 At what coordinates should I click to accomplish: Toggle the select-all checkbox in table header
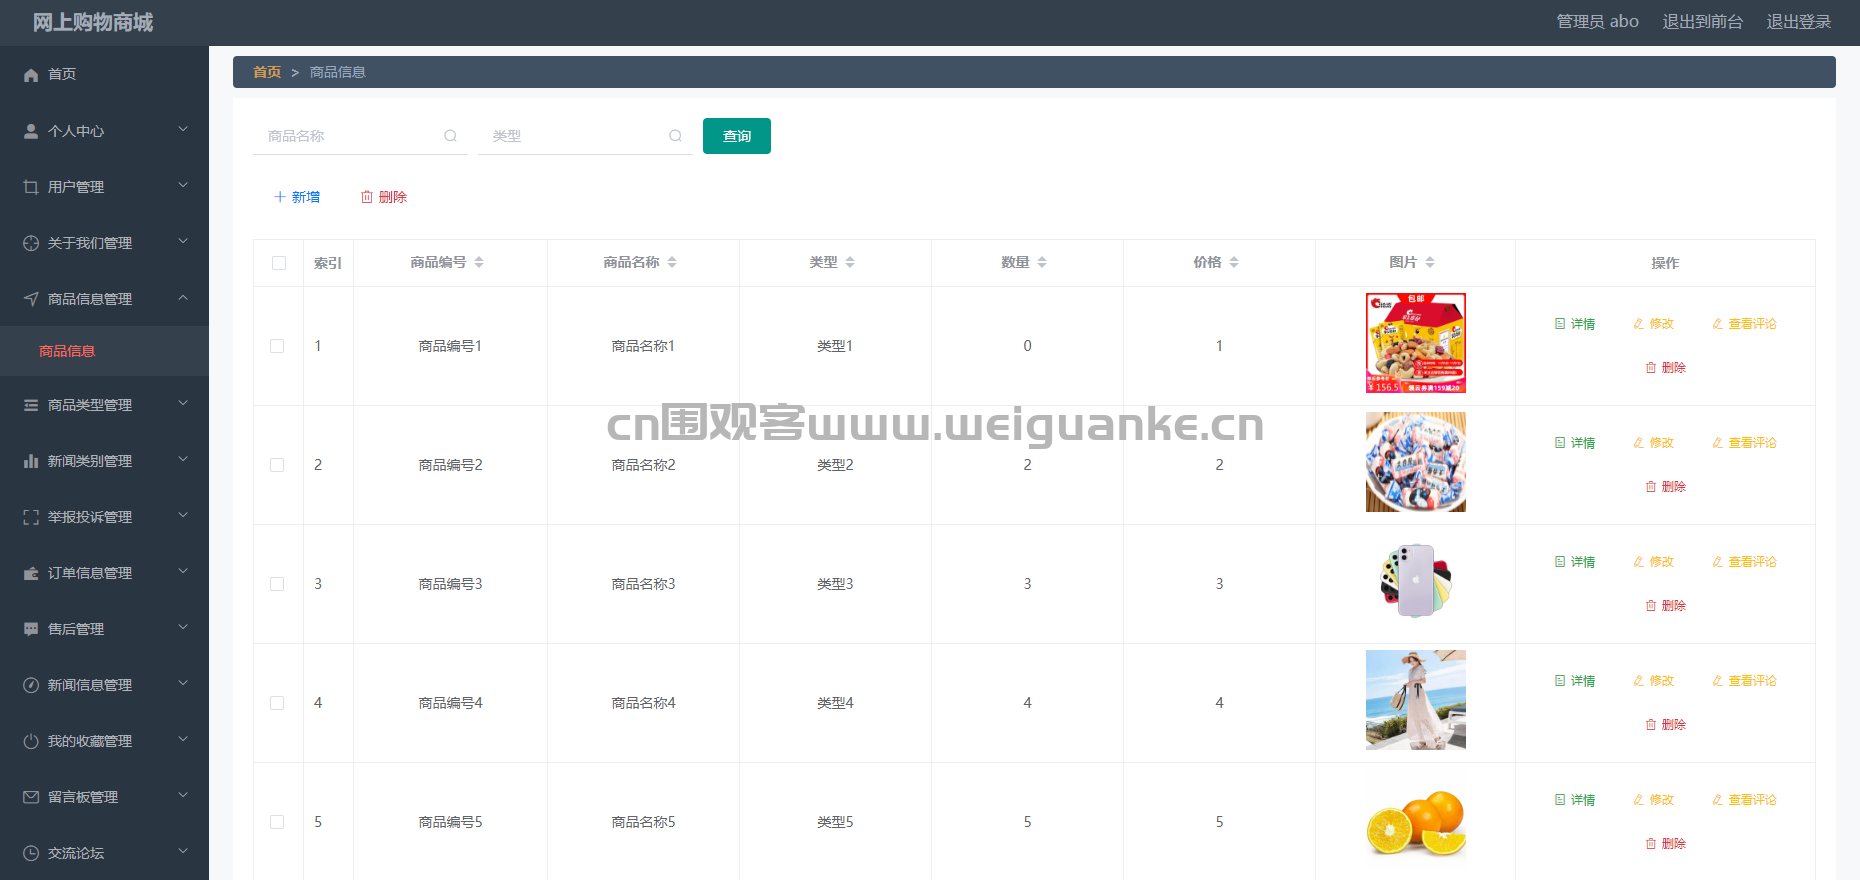(279, 263)
